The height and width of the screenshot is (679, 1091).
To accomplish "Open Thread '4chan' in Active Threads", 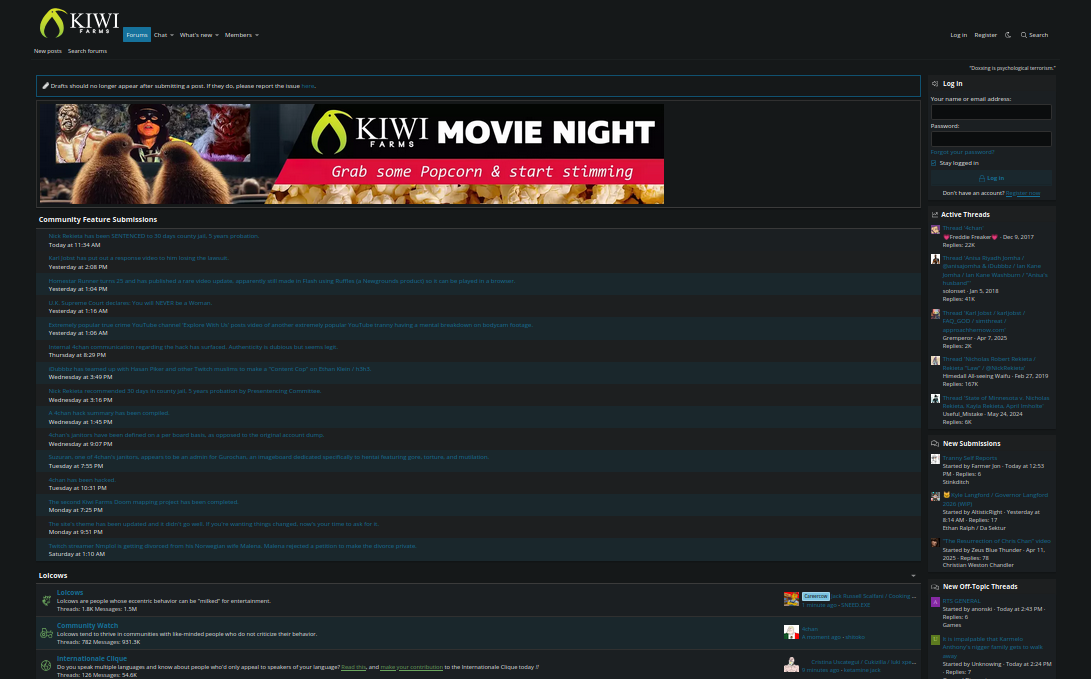I will tap(963, 228).
